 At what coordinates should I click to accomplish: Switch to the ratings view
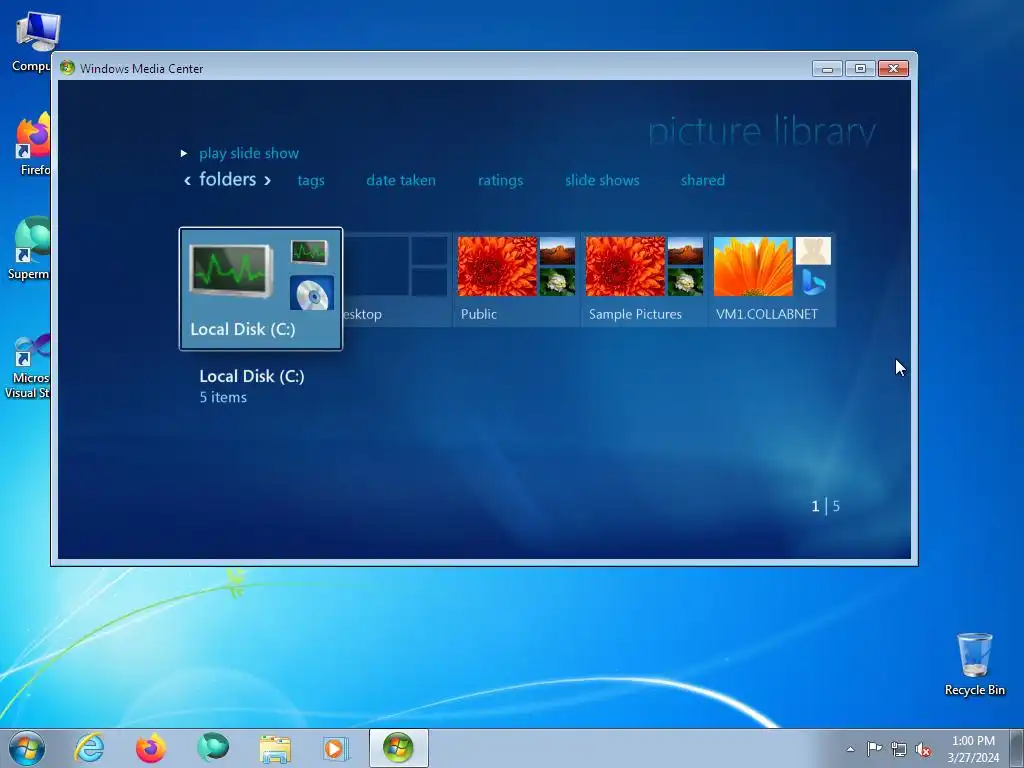[x=500, y=180]
